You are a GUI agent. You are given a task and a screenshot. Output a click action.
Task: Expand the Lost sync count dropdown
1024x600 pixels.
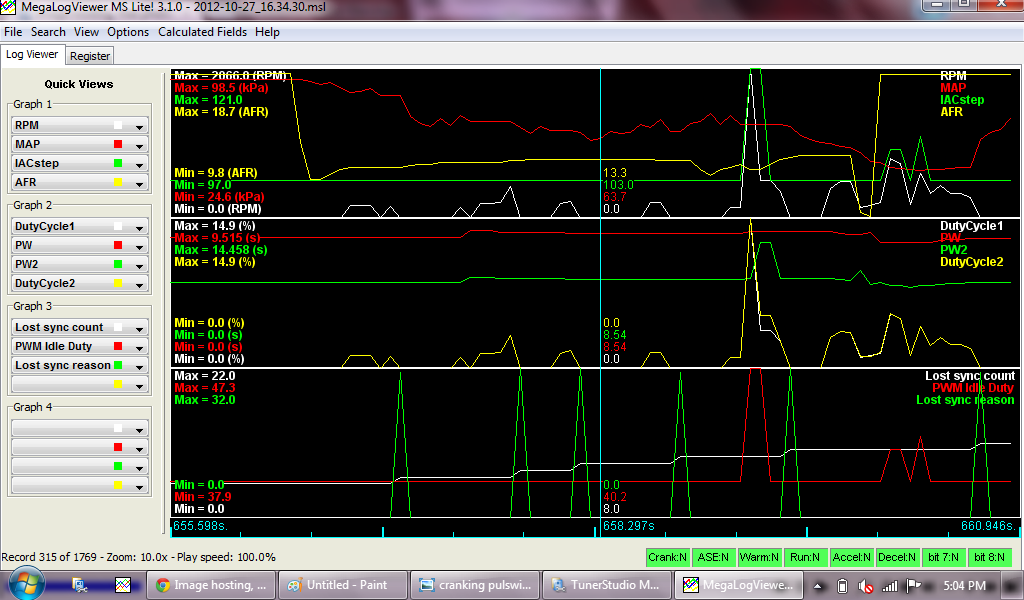pyautogui.click(x=140, y=328)
